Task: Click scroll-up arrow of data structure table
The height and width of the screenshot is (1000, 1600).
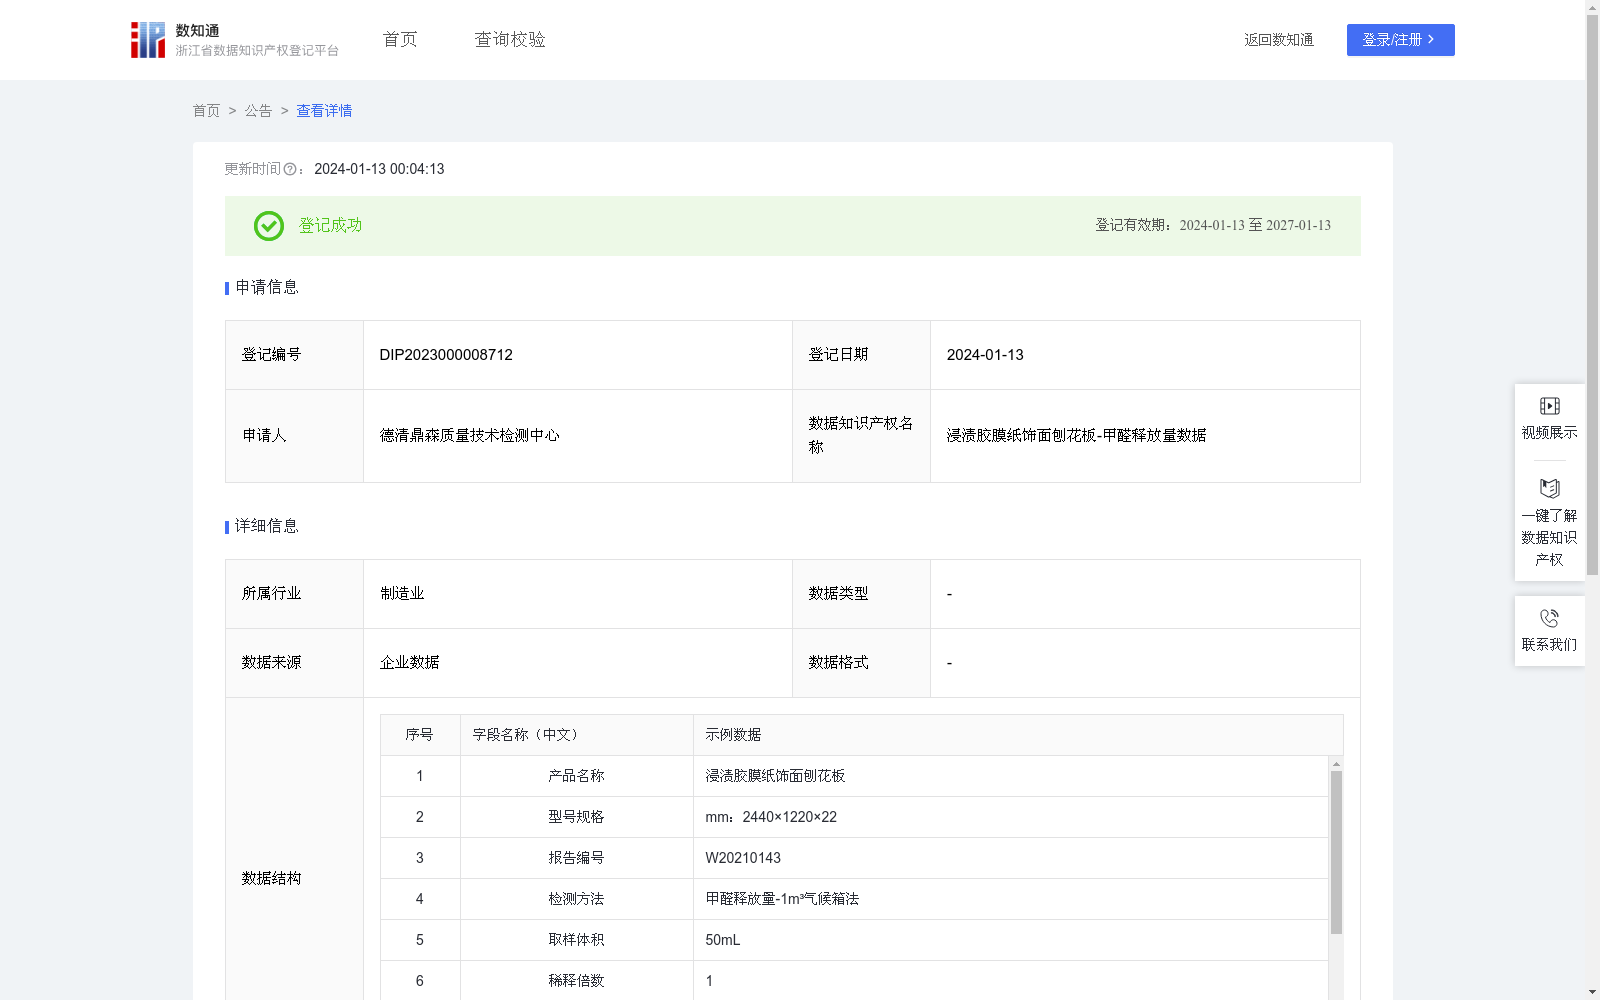Action: (x=1336, y=764)
